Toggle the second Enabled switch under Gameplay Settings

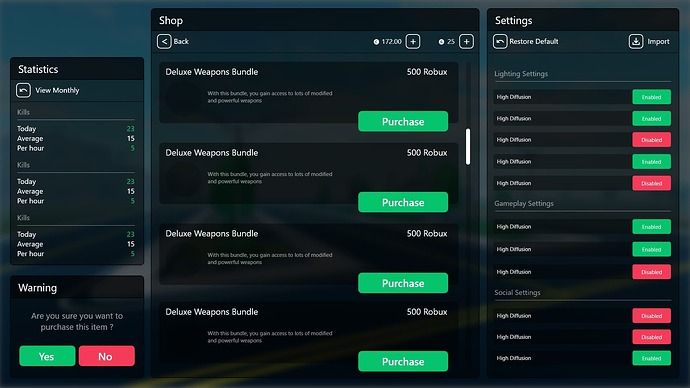(x=651, y=249)
